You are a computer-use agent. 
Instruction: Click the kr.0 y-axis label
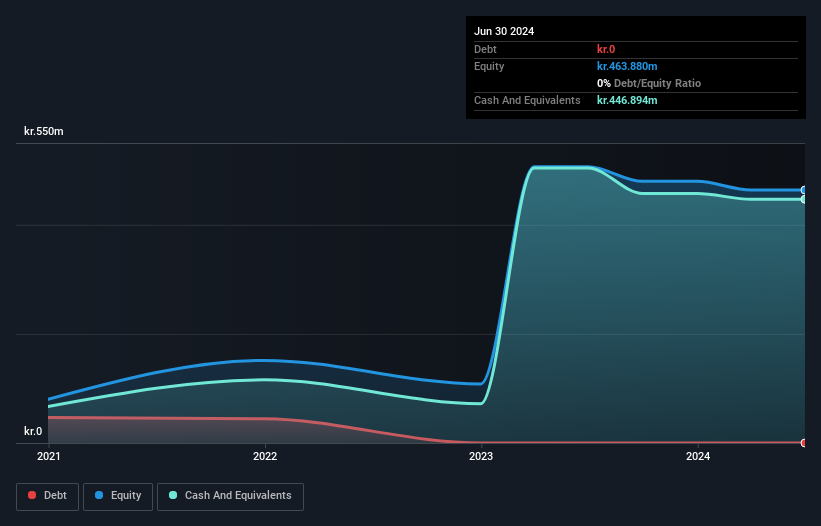coord(33,431)
